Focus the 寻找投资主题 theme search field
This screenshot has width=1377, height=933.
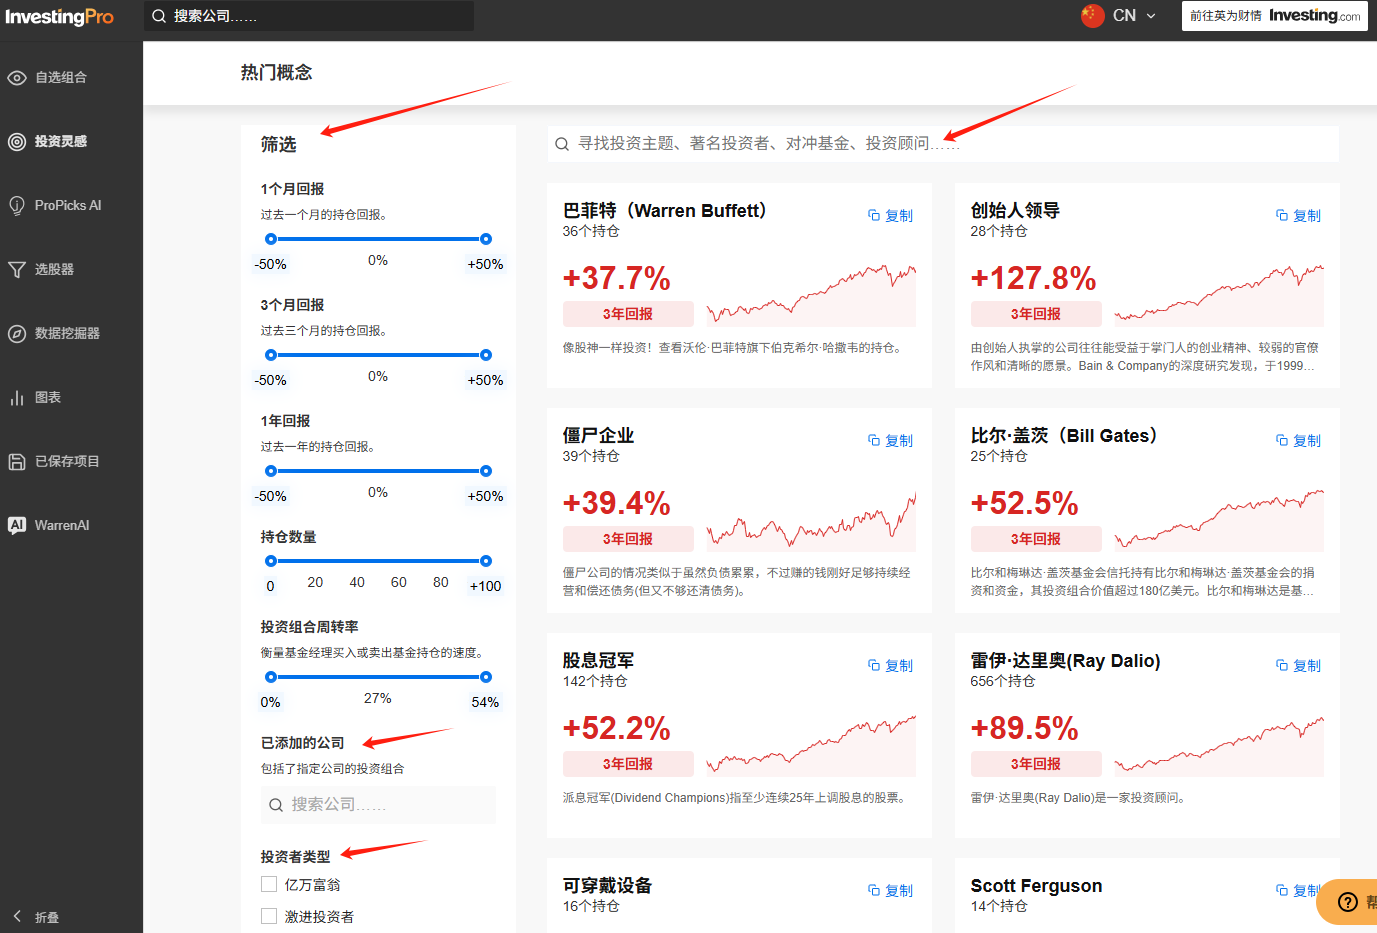943,144
